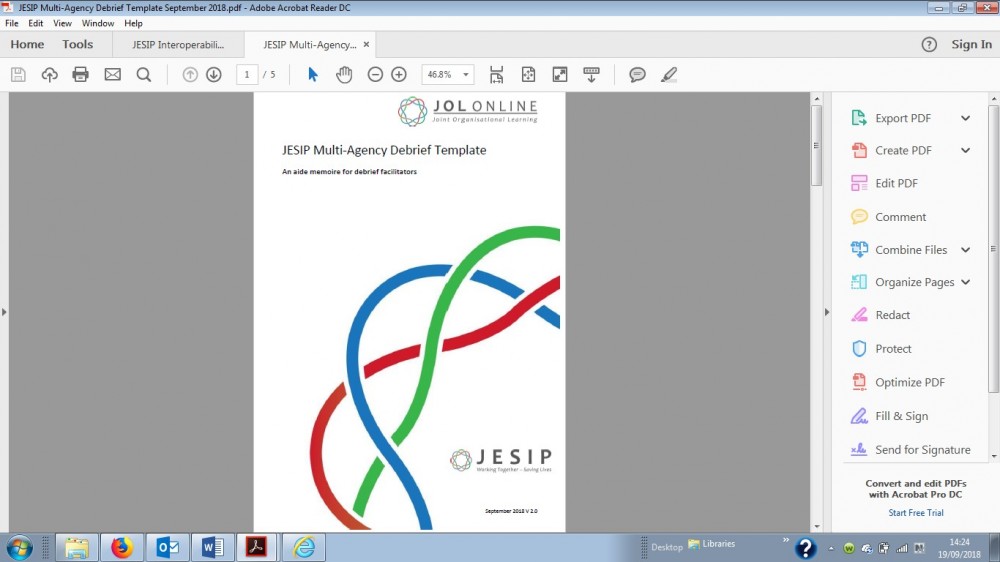Open the zoom level 46.8% dropdown
This screenshot has height=562, width=1000.
point(466,75)
